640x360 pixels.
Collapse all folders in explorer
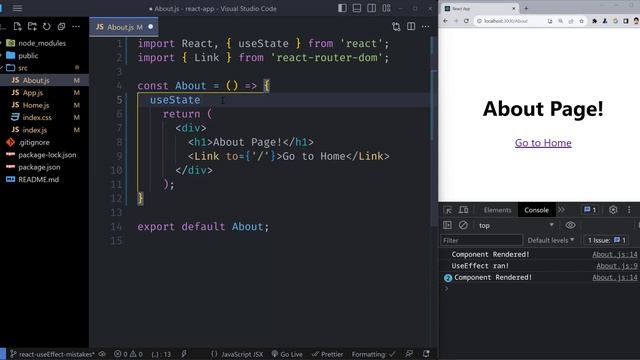coord(61,27)
